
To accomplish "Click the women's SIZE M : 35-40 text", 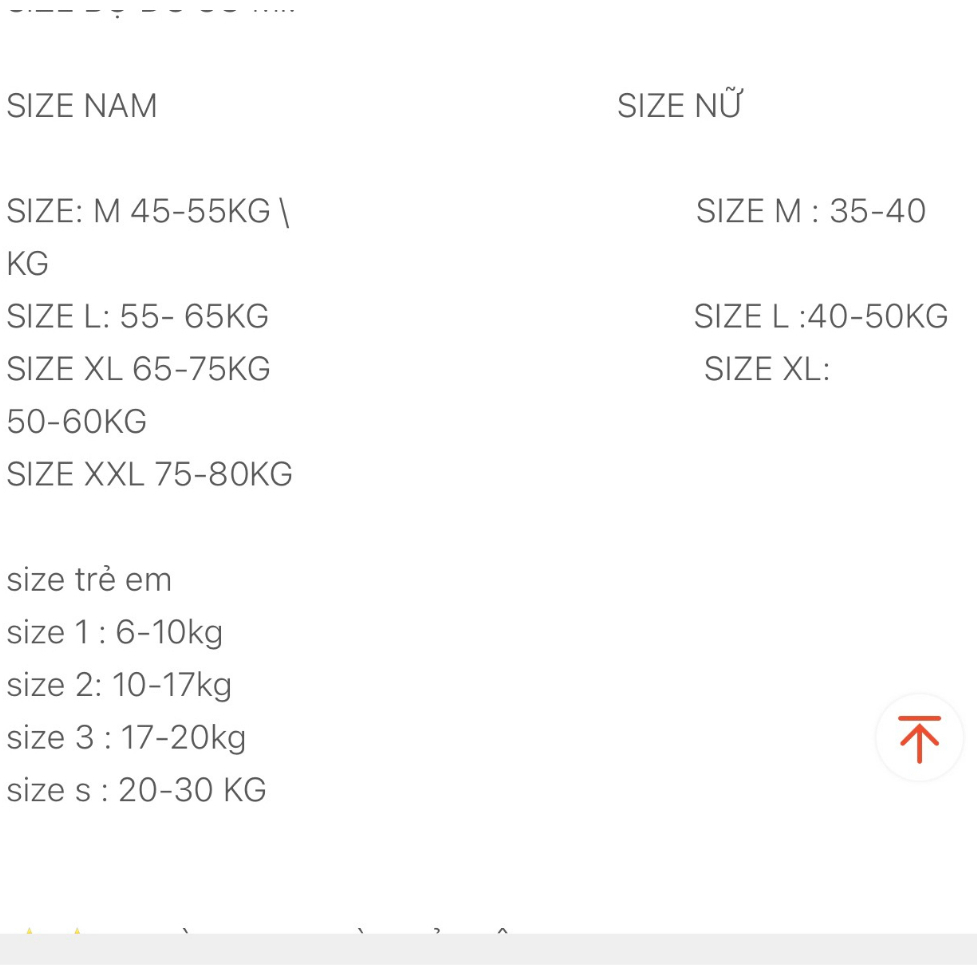I will click(811, 212).
